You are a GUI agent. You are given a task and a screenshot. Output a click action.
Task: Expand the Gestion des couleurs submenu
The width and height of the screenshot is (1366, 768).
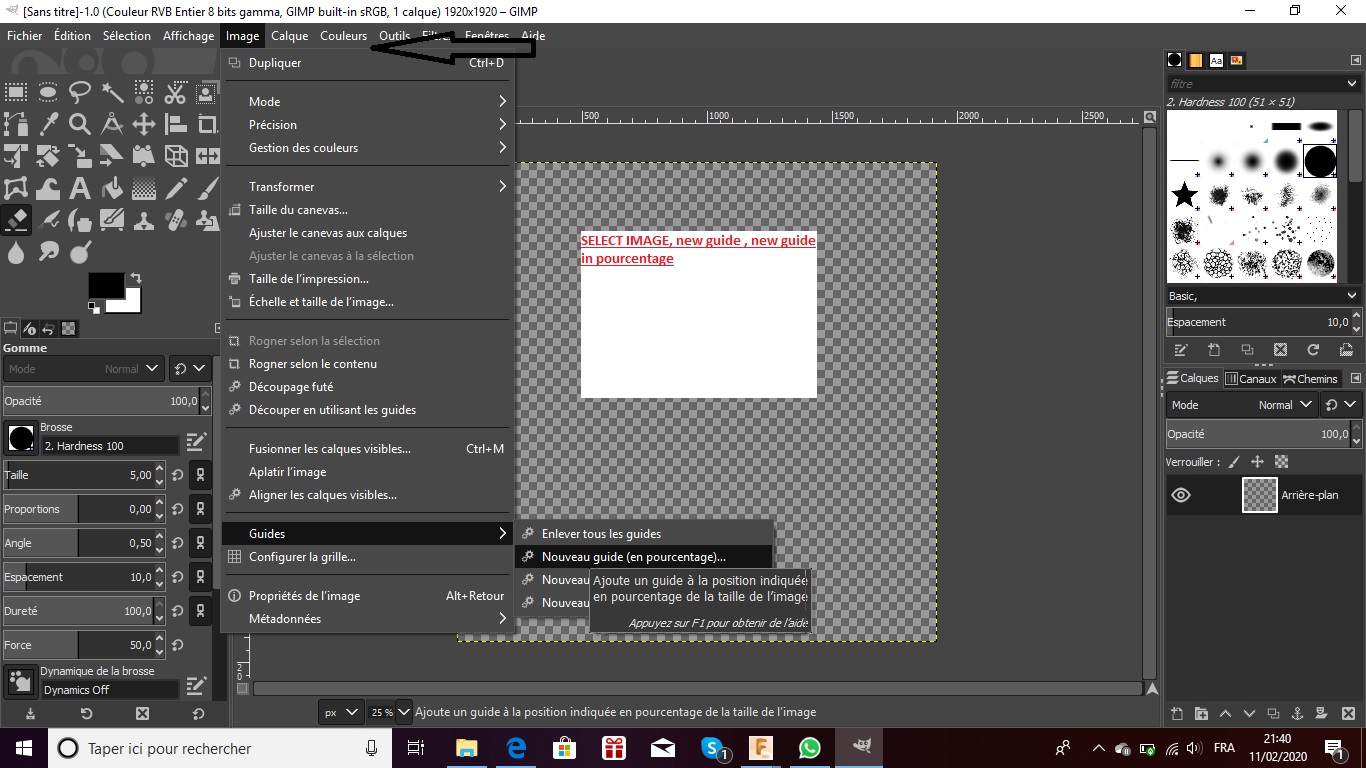[x=366, y=148]
